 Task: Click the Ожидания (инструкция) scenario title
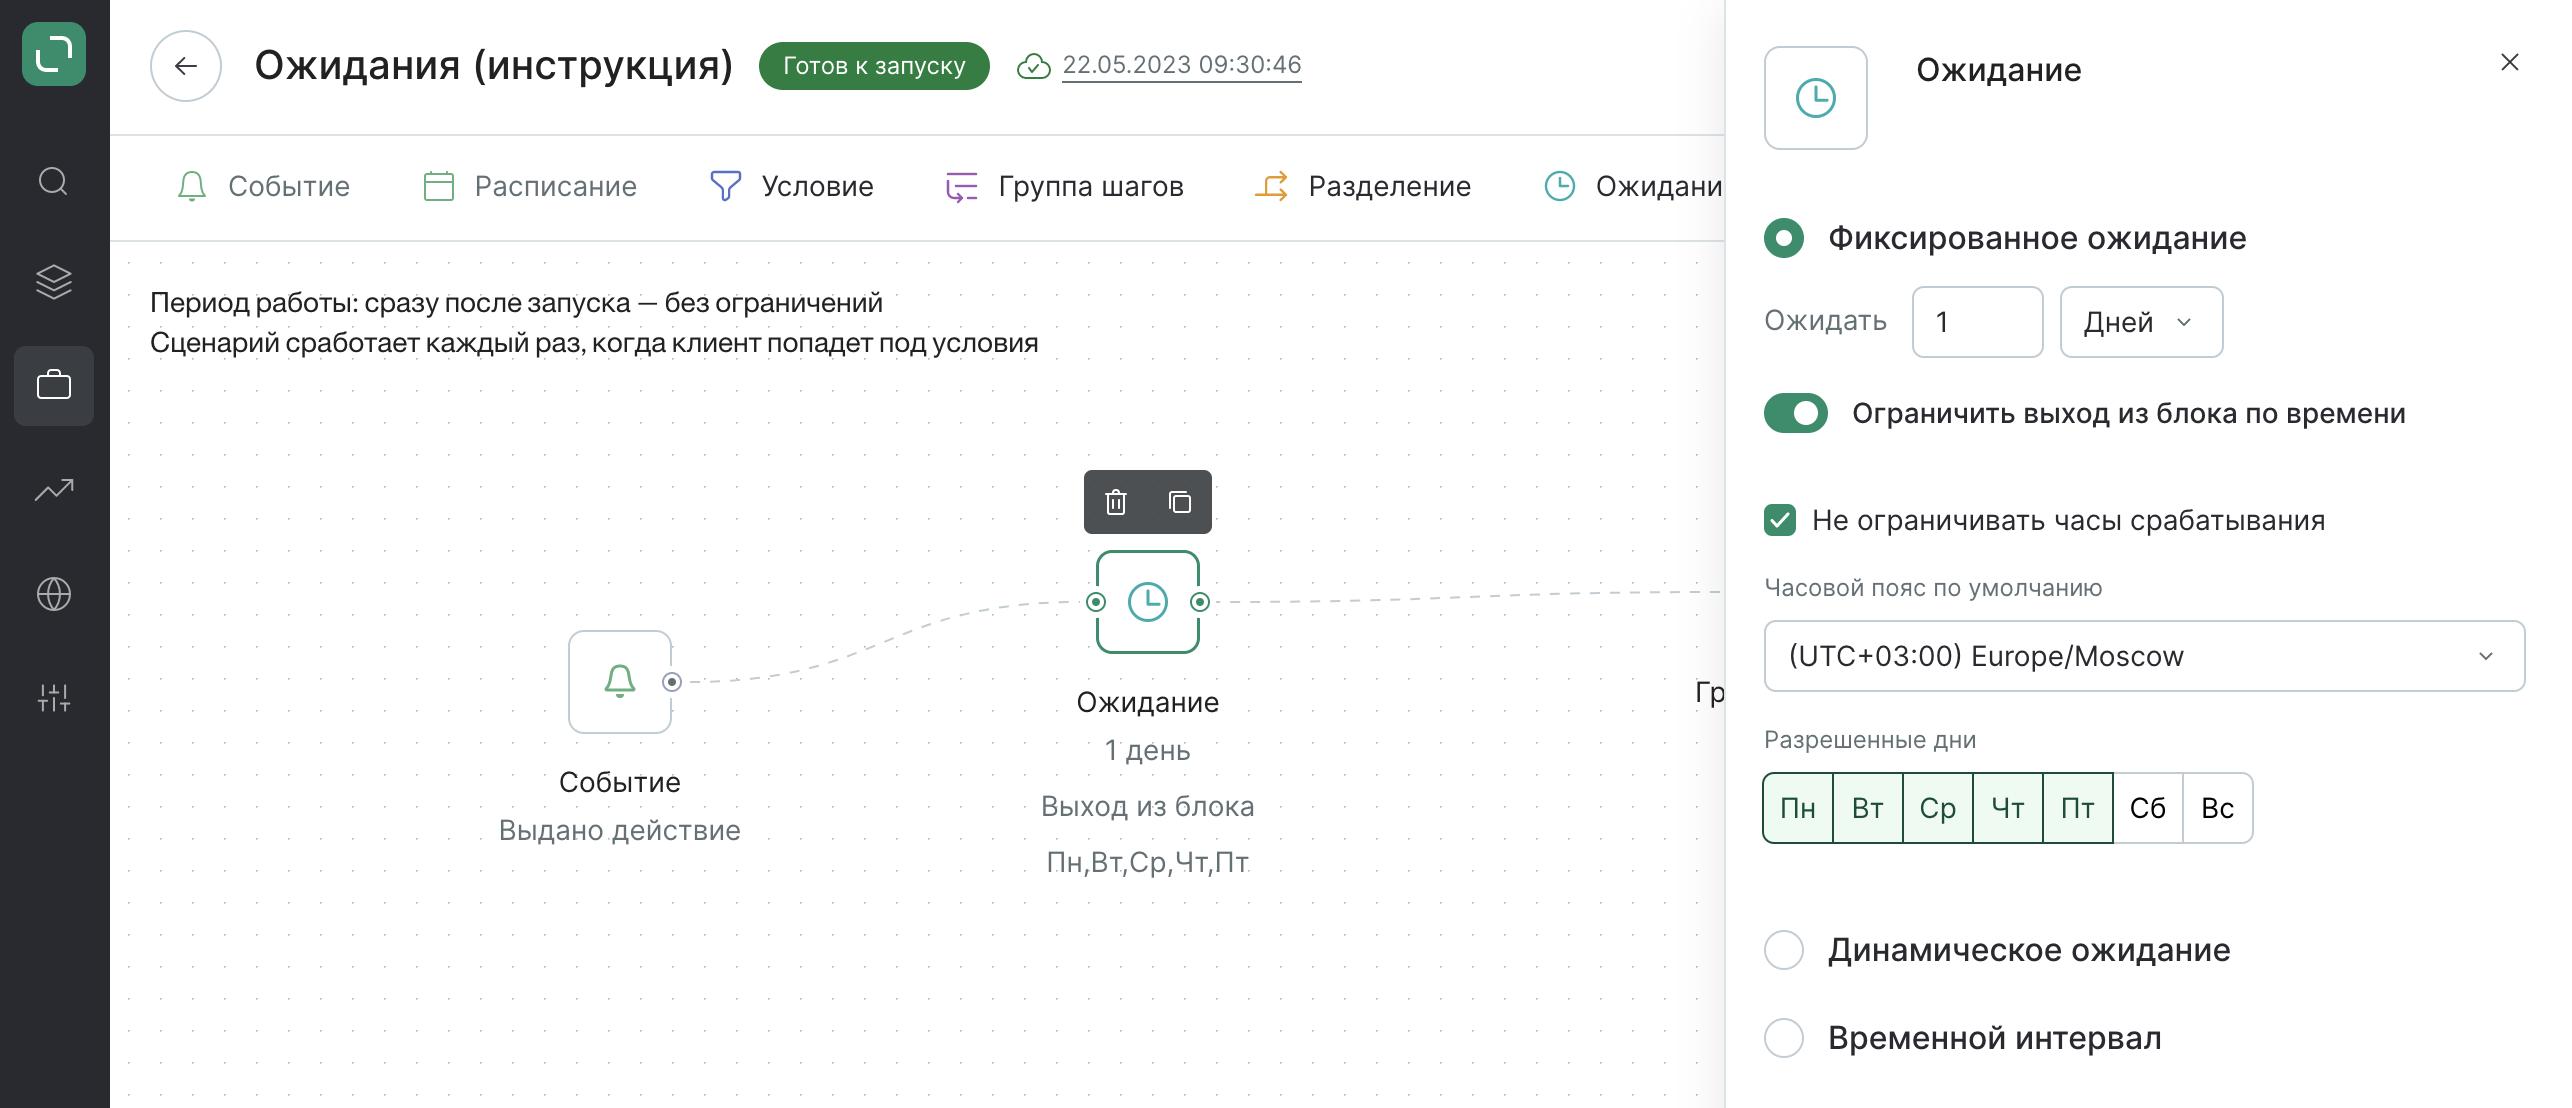[494, 66]
